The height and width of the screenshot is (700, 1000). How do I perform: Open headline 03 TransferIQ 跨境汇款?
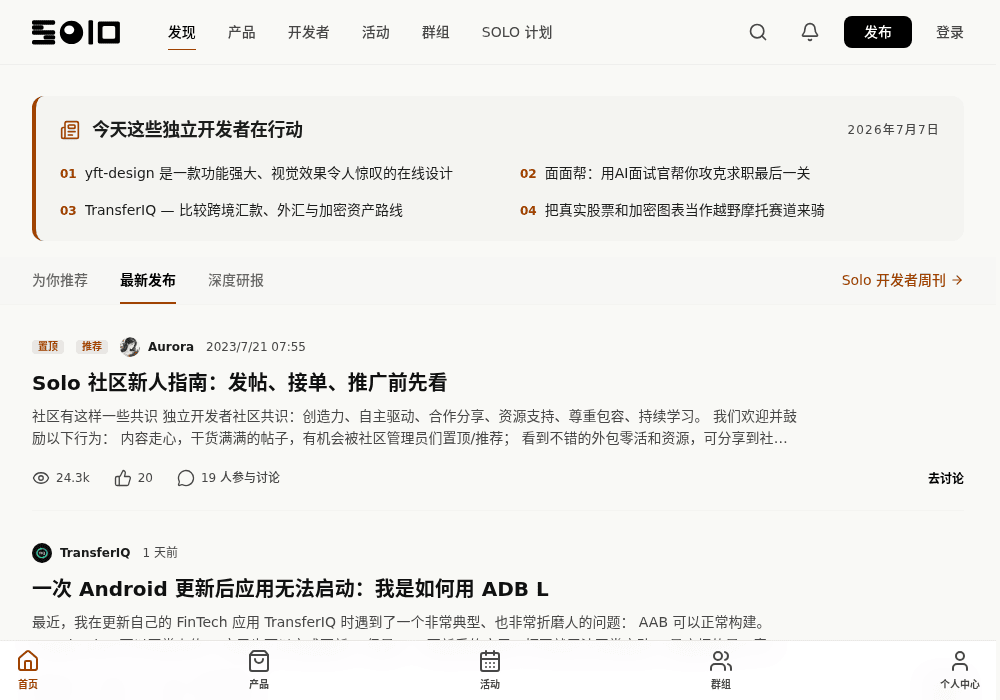(x=232, y=210)
